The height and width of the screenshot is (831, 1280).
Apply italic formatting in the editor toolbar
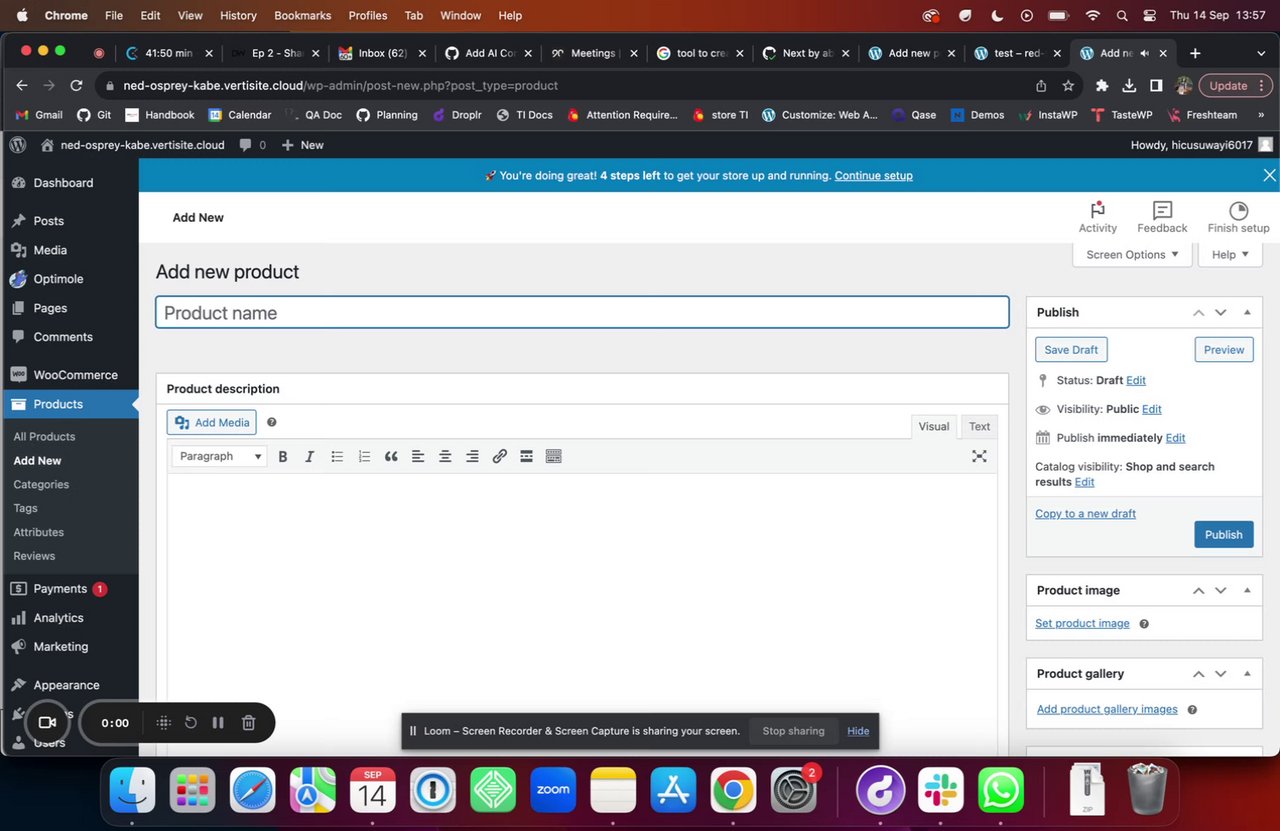tap(310, 456)
